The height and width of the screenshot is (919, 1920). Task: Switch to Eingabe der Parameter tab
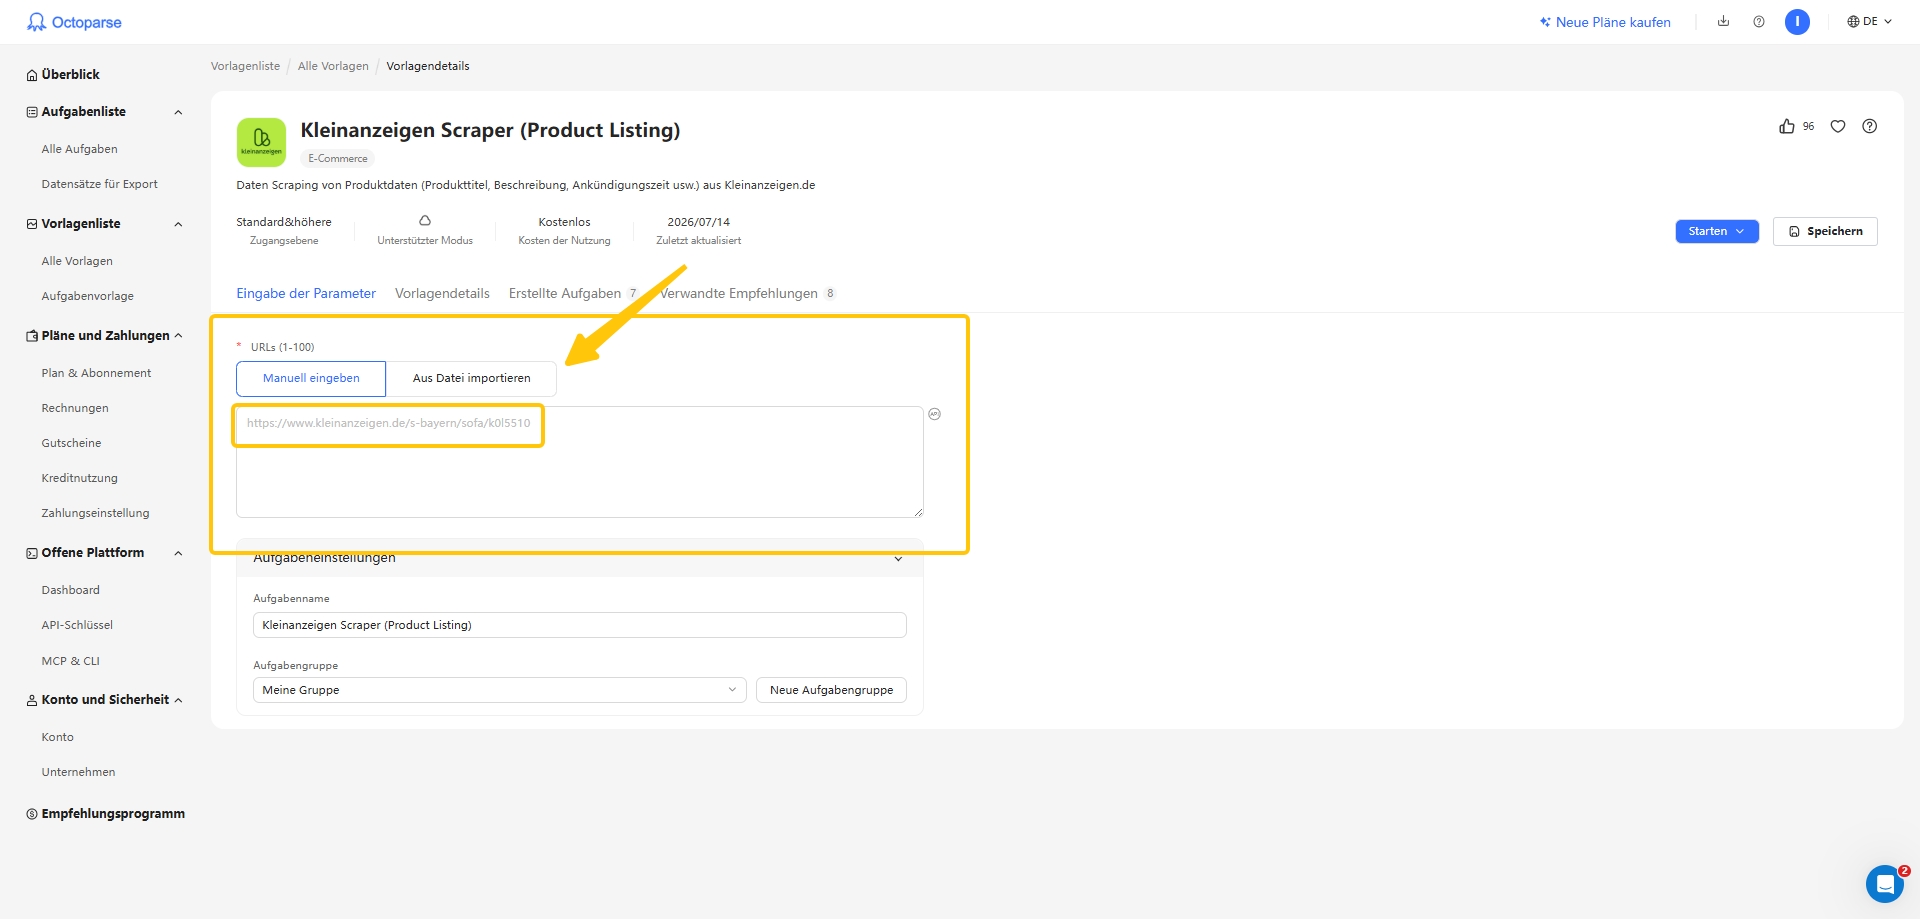point(306,293)
